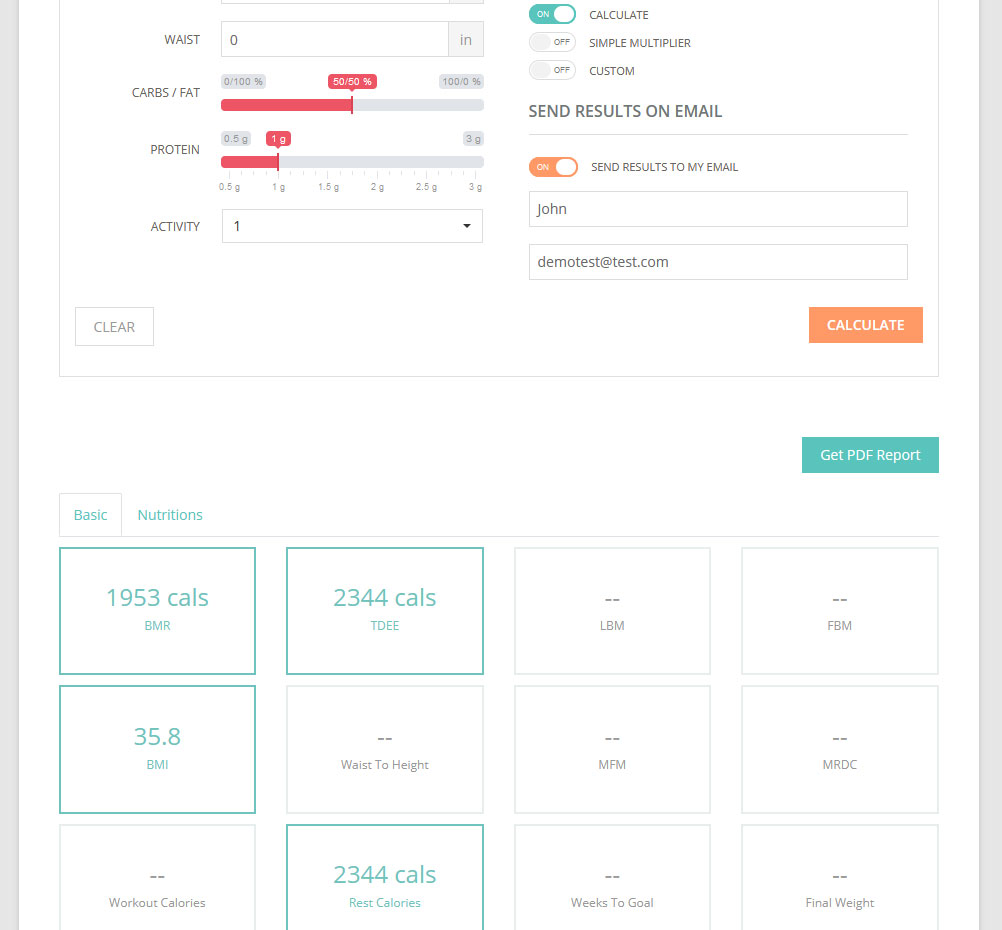Screen dimensions: 1002x930
Task: Open the Activity dropdown
Action: click(352, 226)
